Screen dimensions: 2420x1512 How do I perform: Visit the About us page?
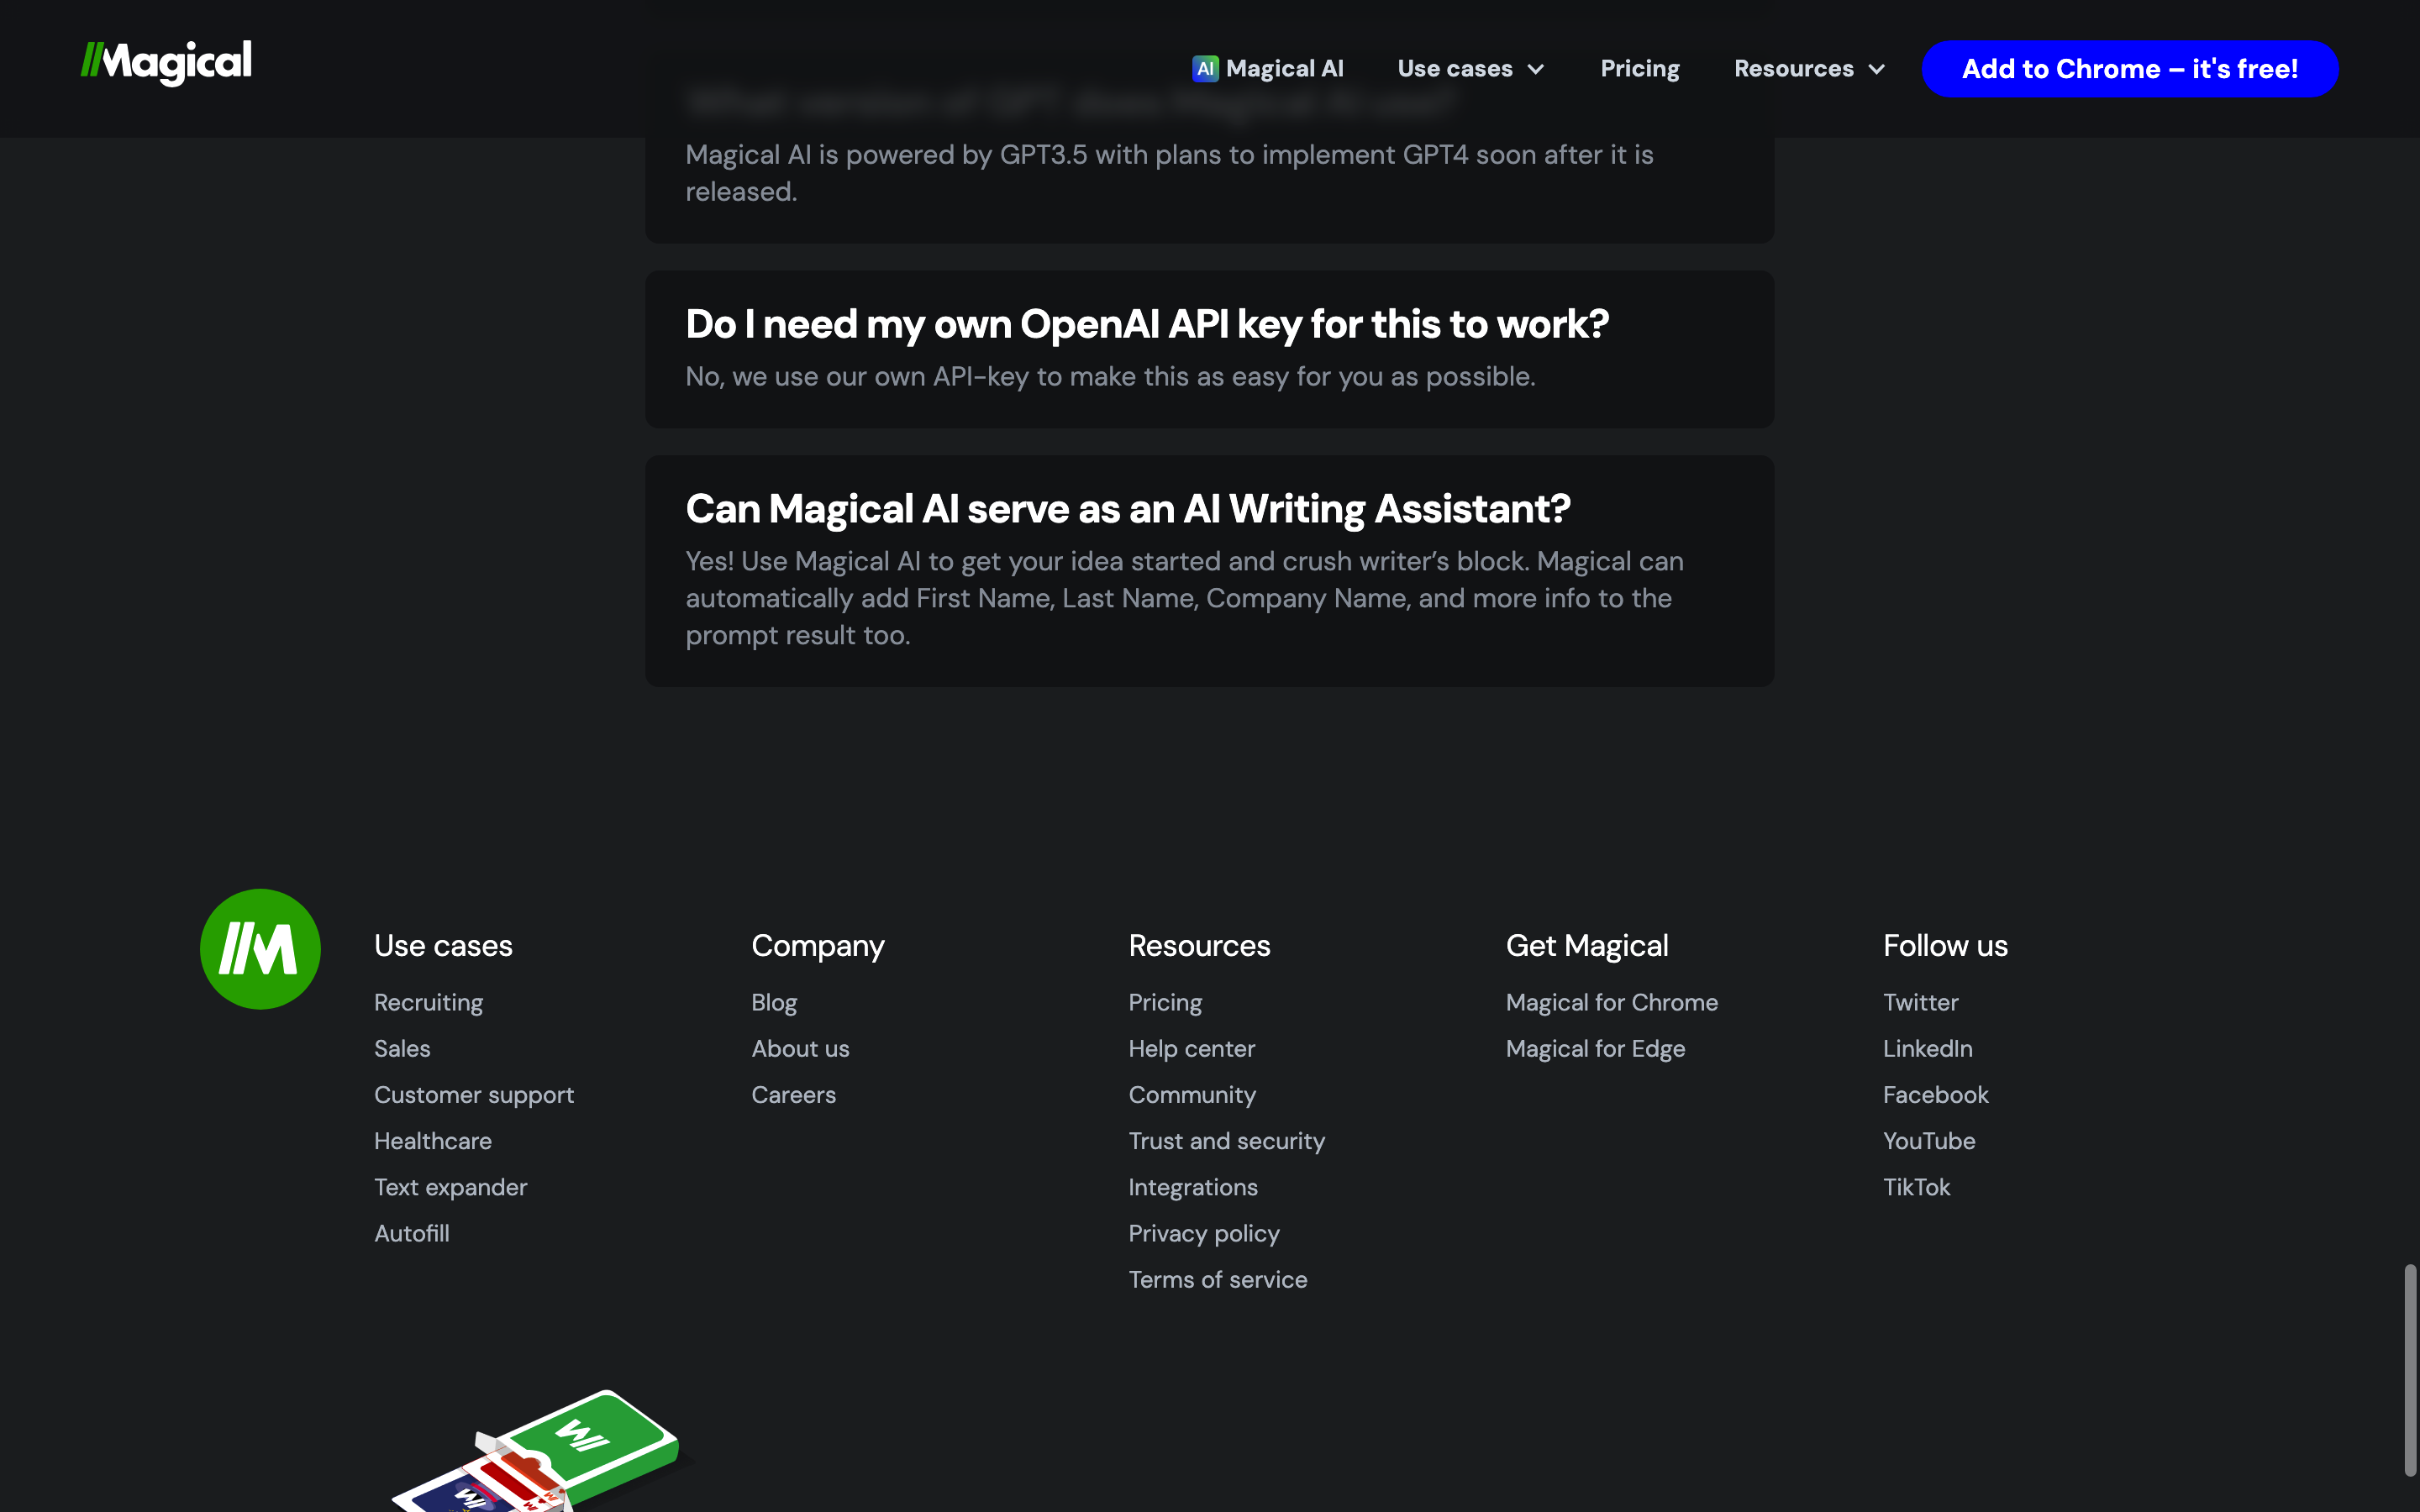coord(800,1048)
